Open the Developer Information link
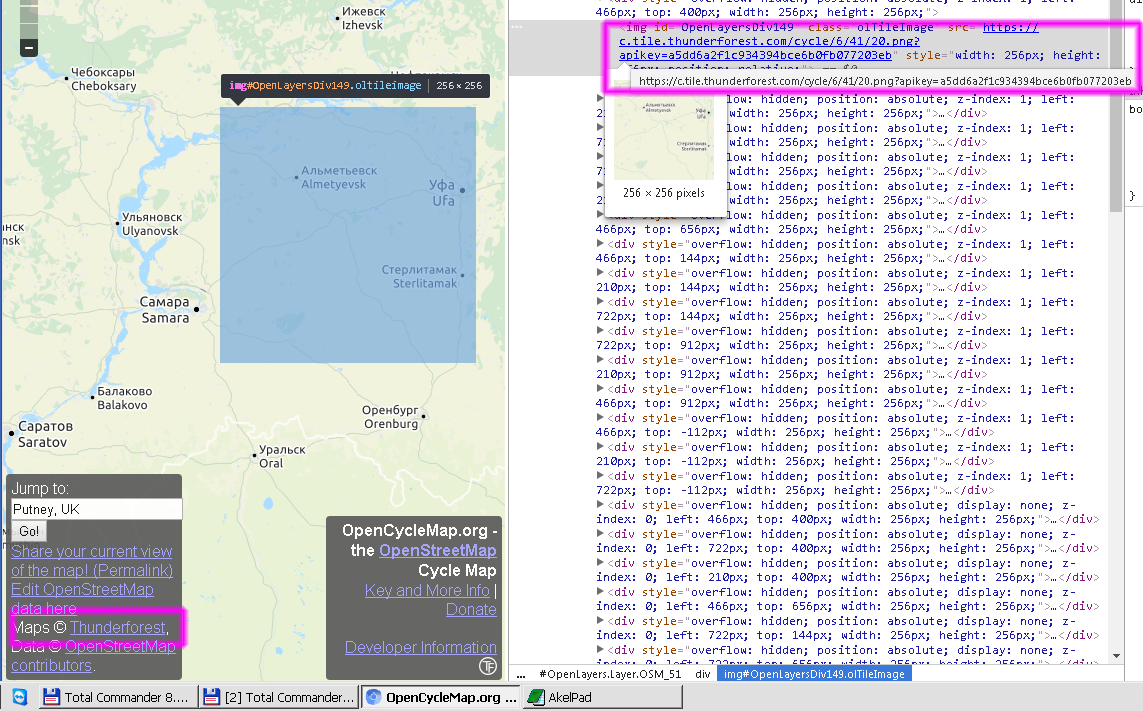The image size is (1143, 711). tap(420, 647)
